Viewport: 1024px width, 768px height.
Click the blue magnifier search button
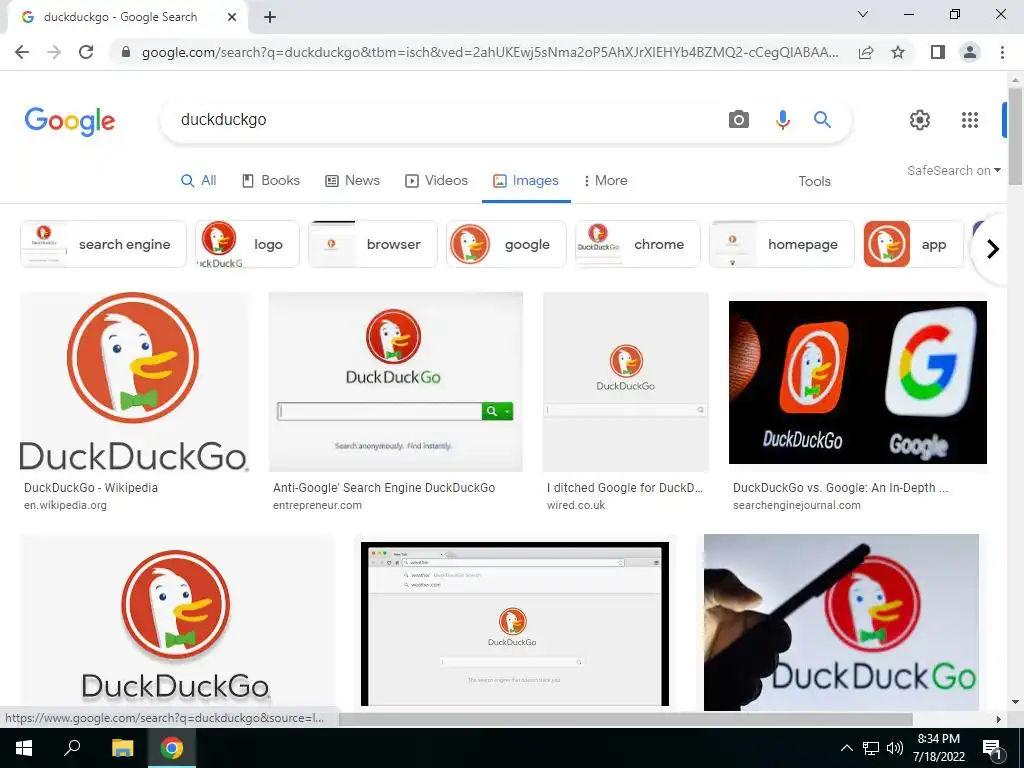(x=822, y=120)
